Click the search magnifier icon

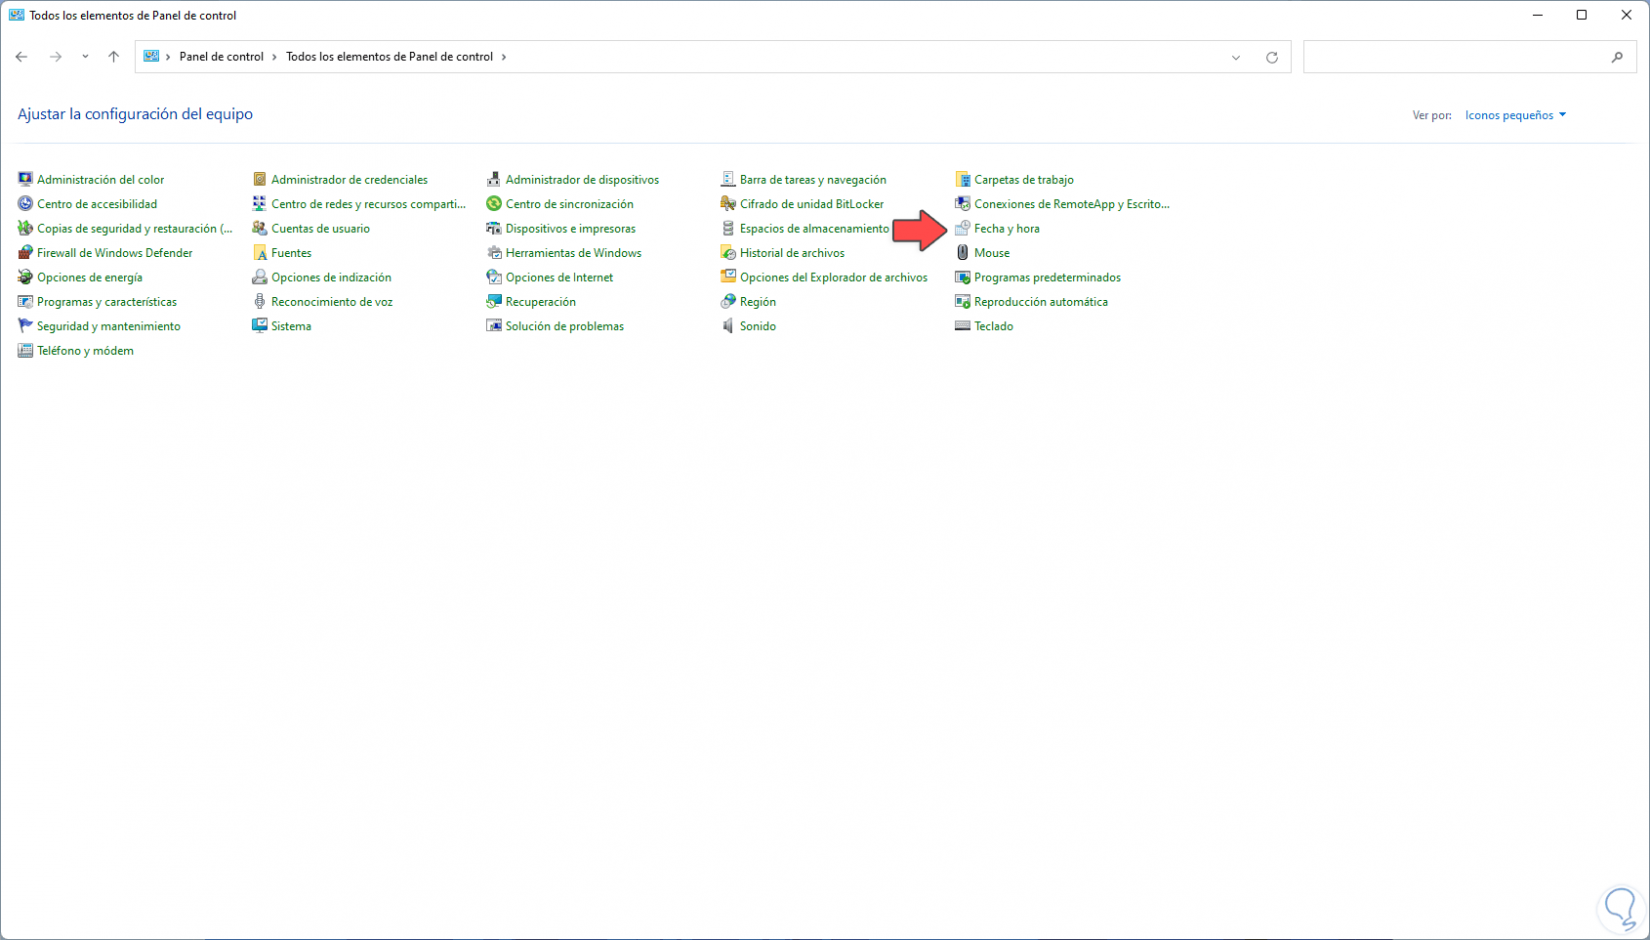1617,57
